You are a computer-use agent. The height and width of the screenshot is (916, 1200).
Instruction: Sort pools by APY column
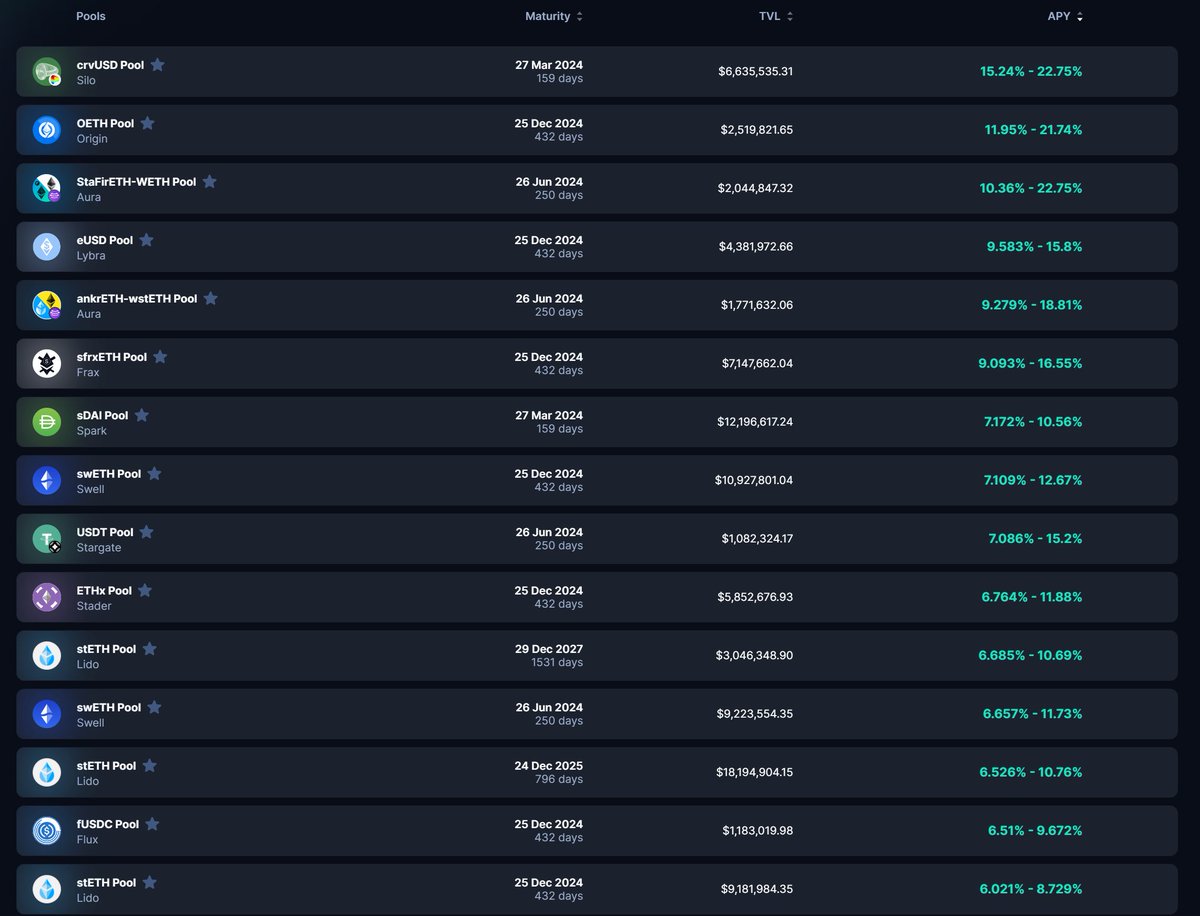coord(1065,16)
